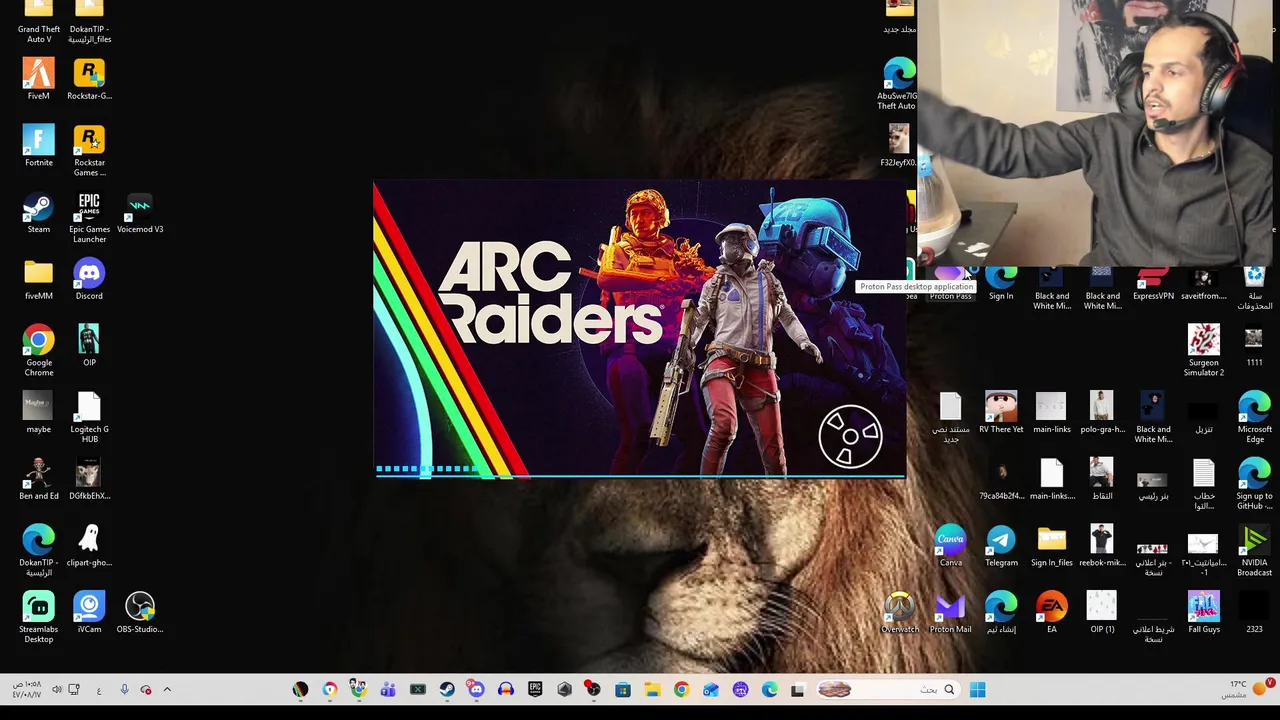Select the iVCam desktop shortcut
The width and height of the screenshot is (1280, 720).
pos(89,613)
